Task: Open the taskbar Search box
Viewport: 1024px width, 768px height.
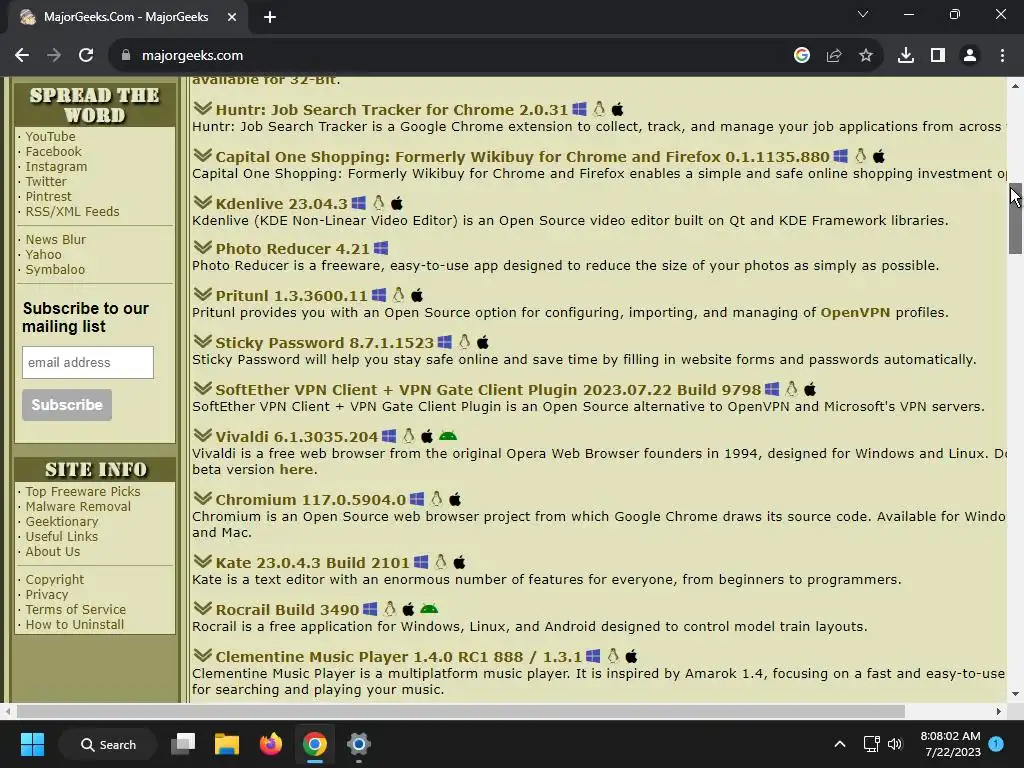Action: tap(108, 744)
